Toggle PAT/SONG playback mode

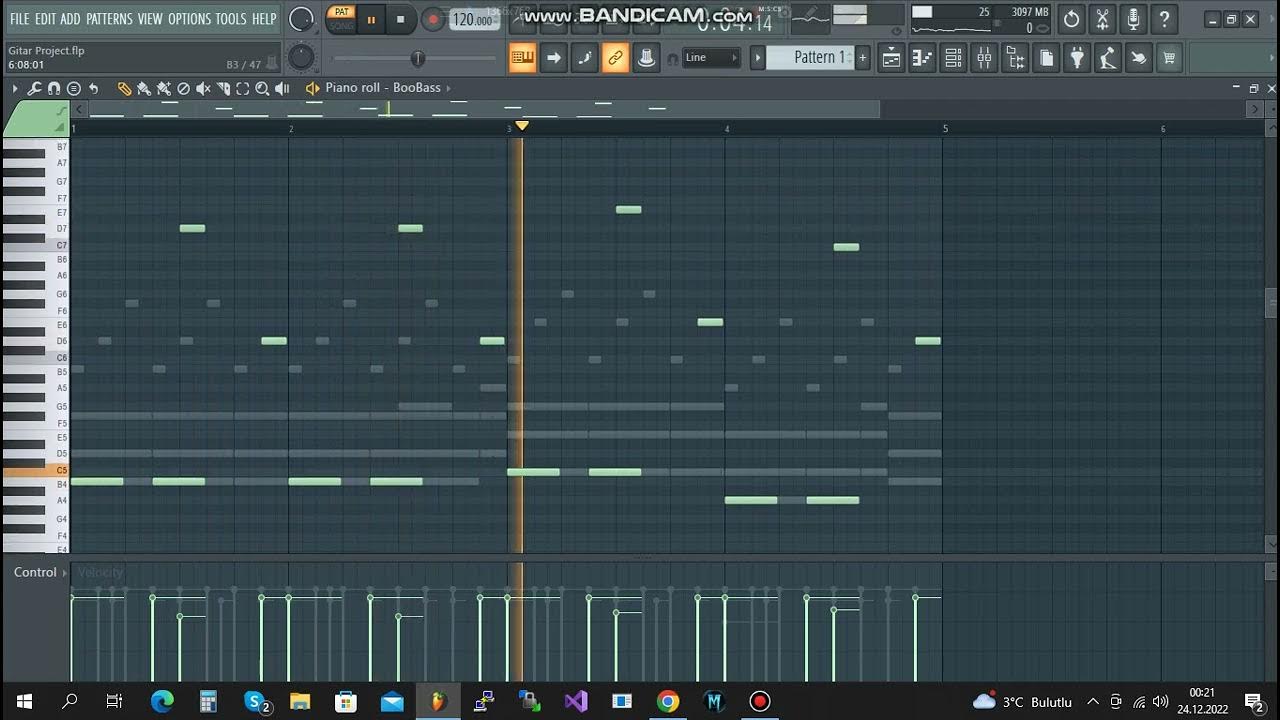pyautogui.click(x=341, y=19)
